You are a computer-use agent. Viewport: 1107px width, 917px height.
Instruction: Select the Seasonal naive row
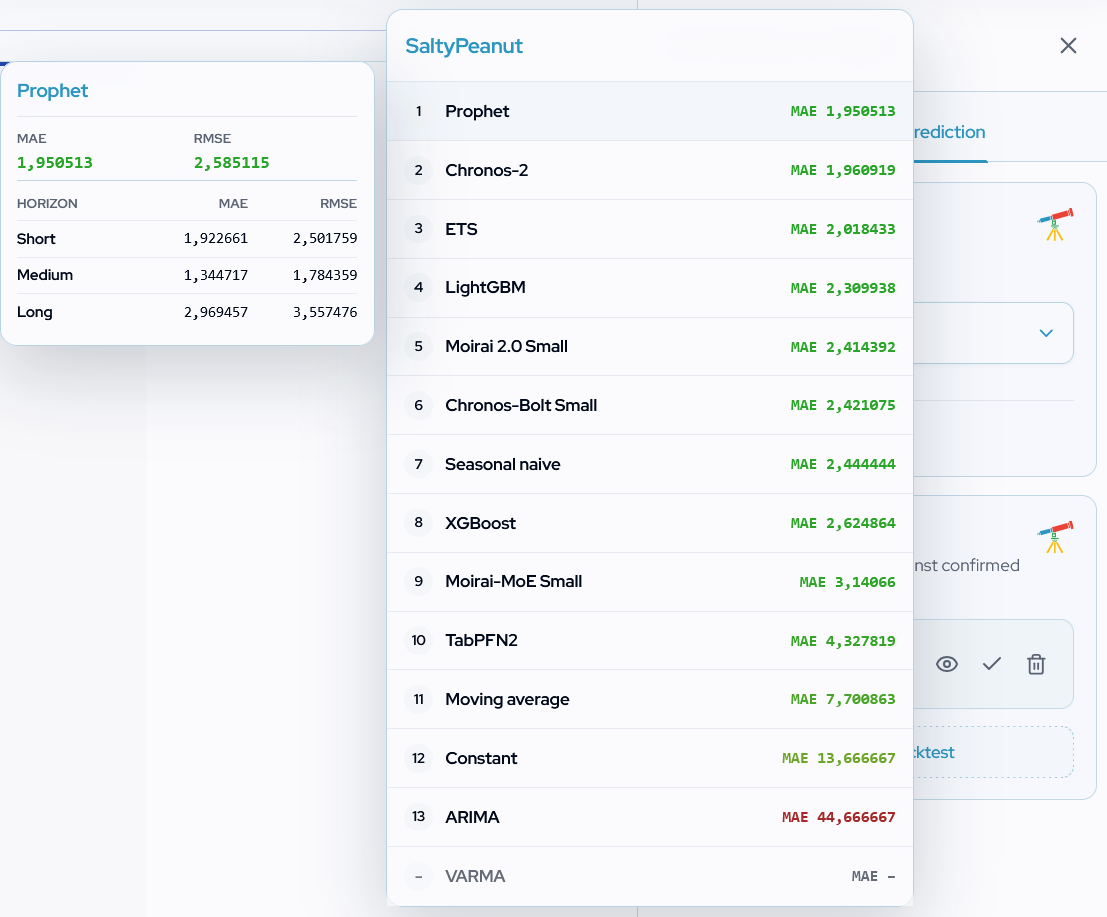650,465
